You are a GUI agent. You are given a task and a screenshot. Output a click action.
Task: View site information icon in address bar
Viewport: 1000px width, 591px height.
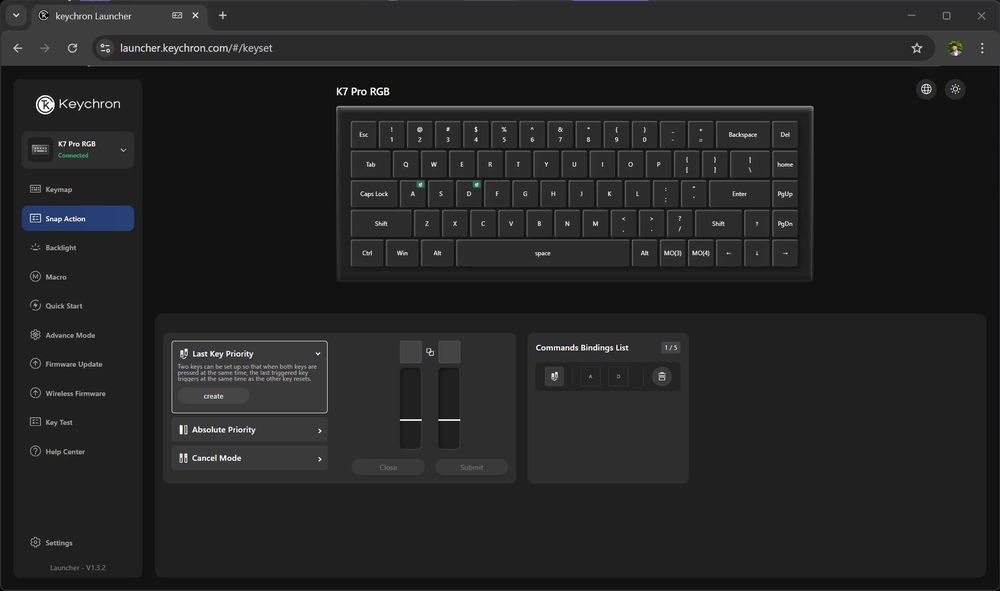coord(105,48)
